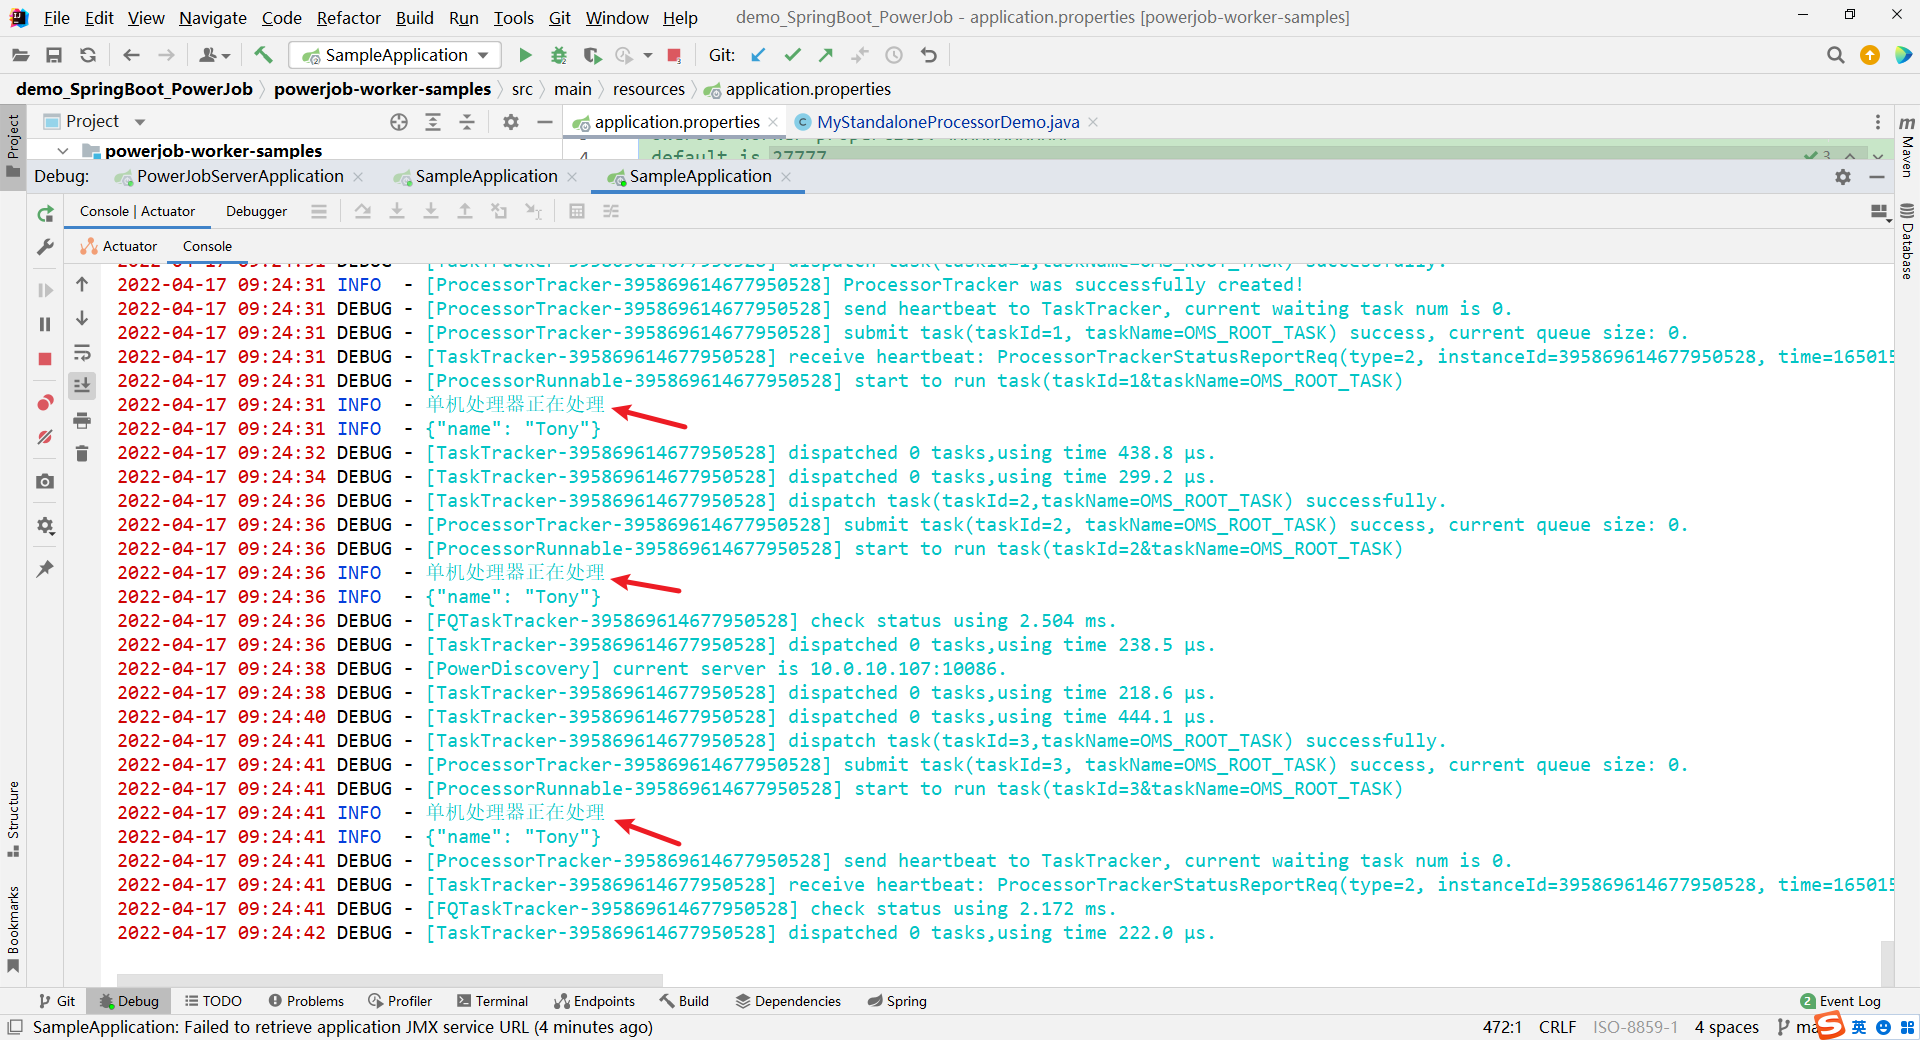This screenshot has height=1040, width=1920.
Task: Take thread dump with the camera icon
Action: pos(45,481)
